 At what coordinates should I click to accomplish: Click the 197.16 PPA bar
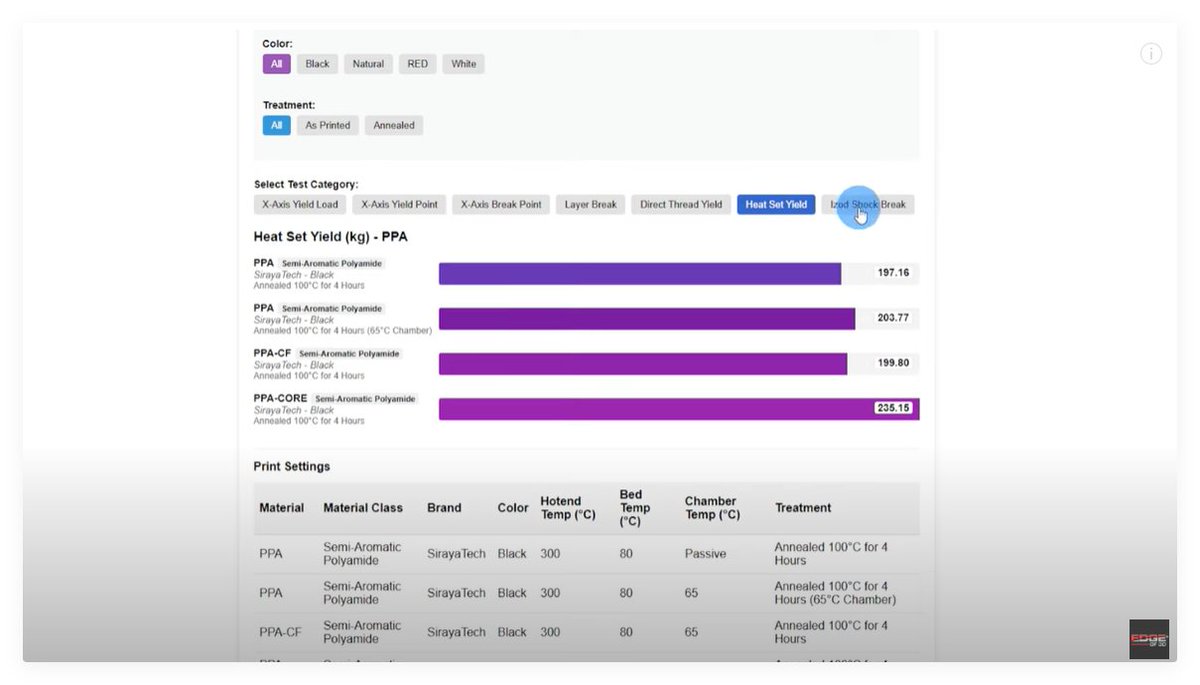[x=640, y=273]
